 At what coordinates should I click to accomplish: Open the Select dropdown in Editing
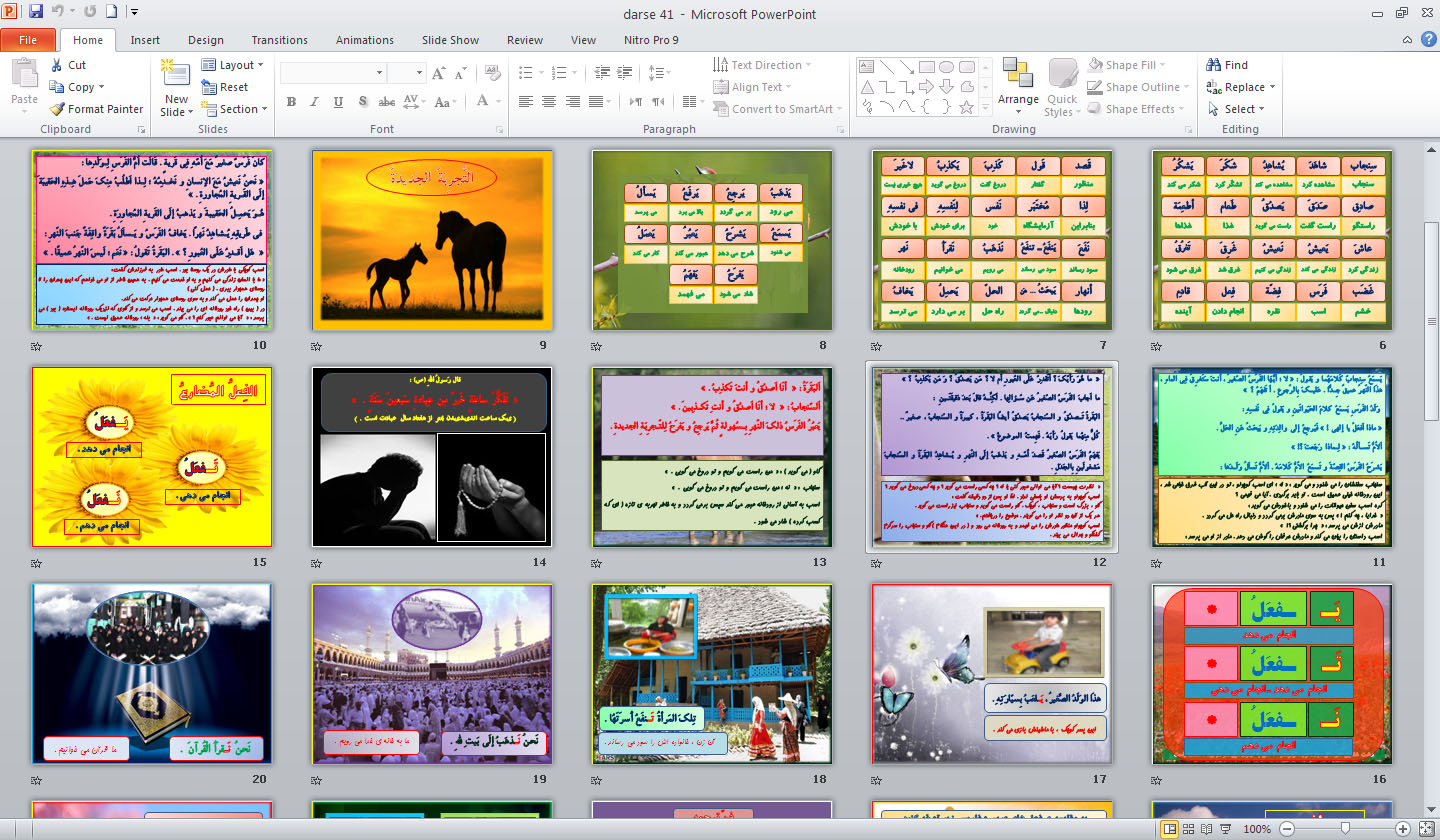pyautogui.click(x=1236, y=109)
